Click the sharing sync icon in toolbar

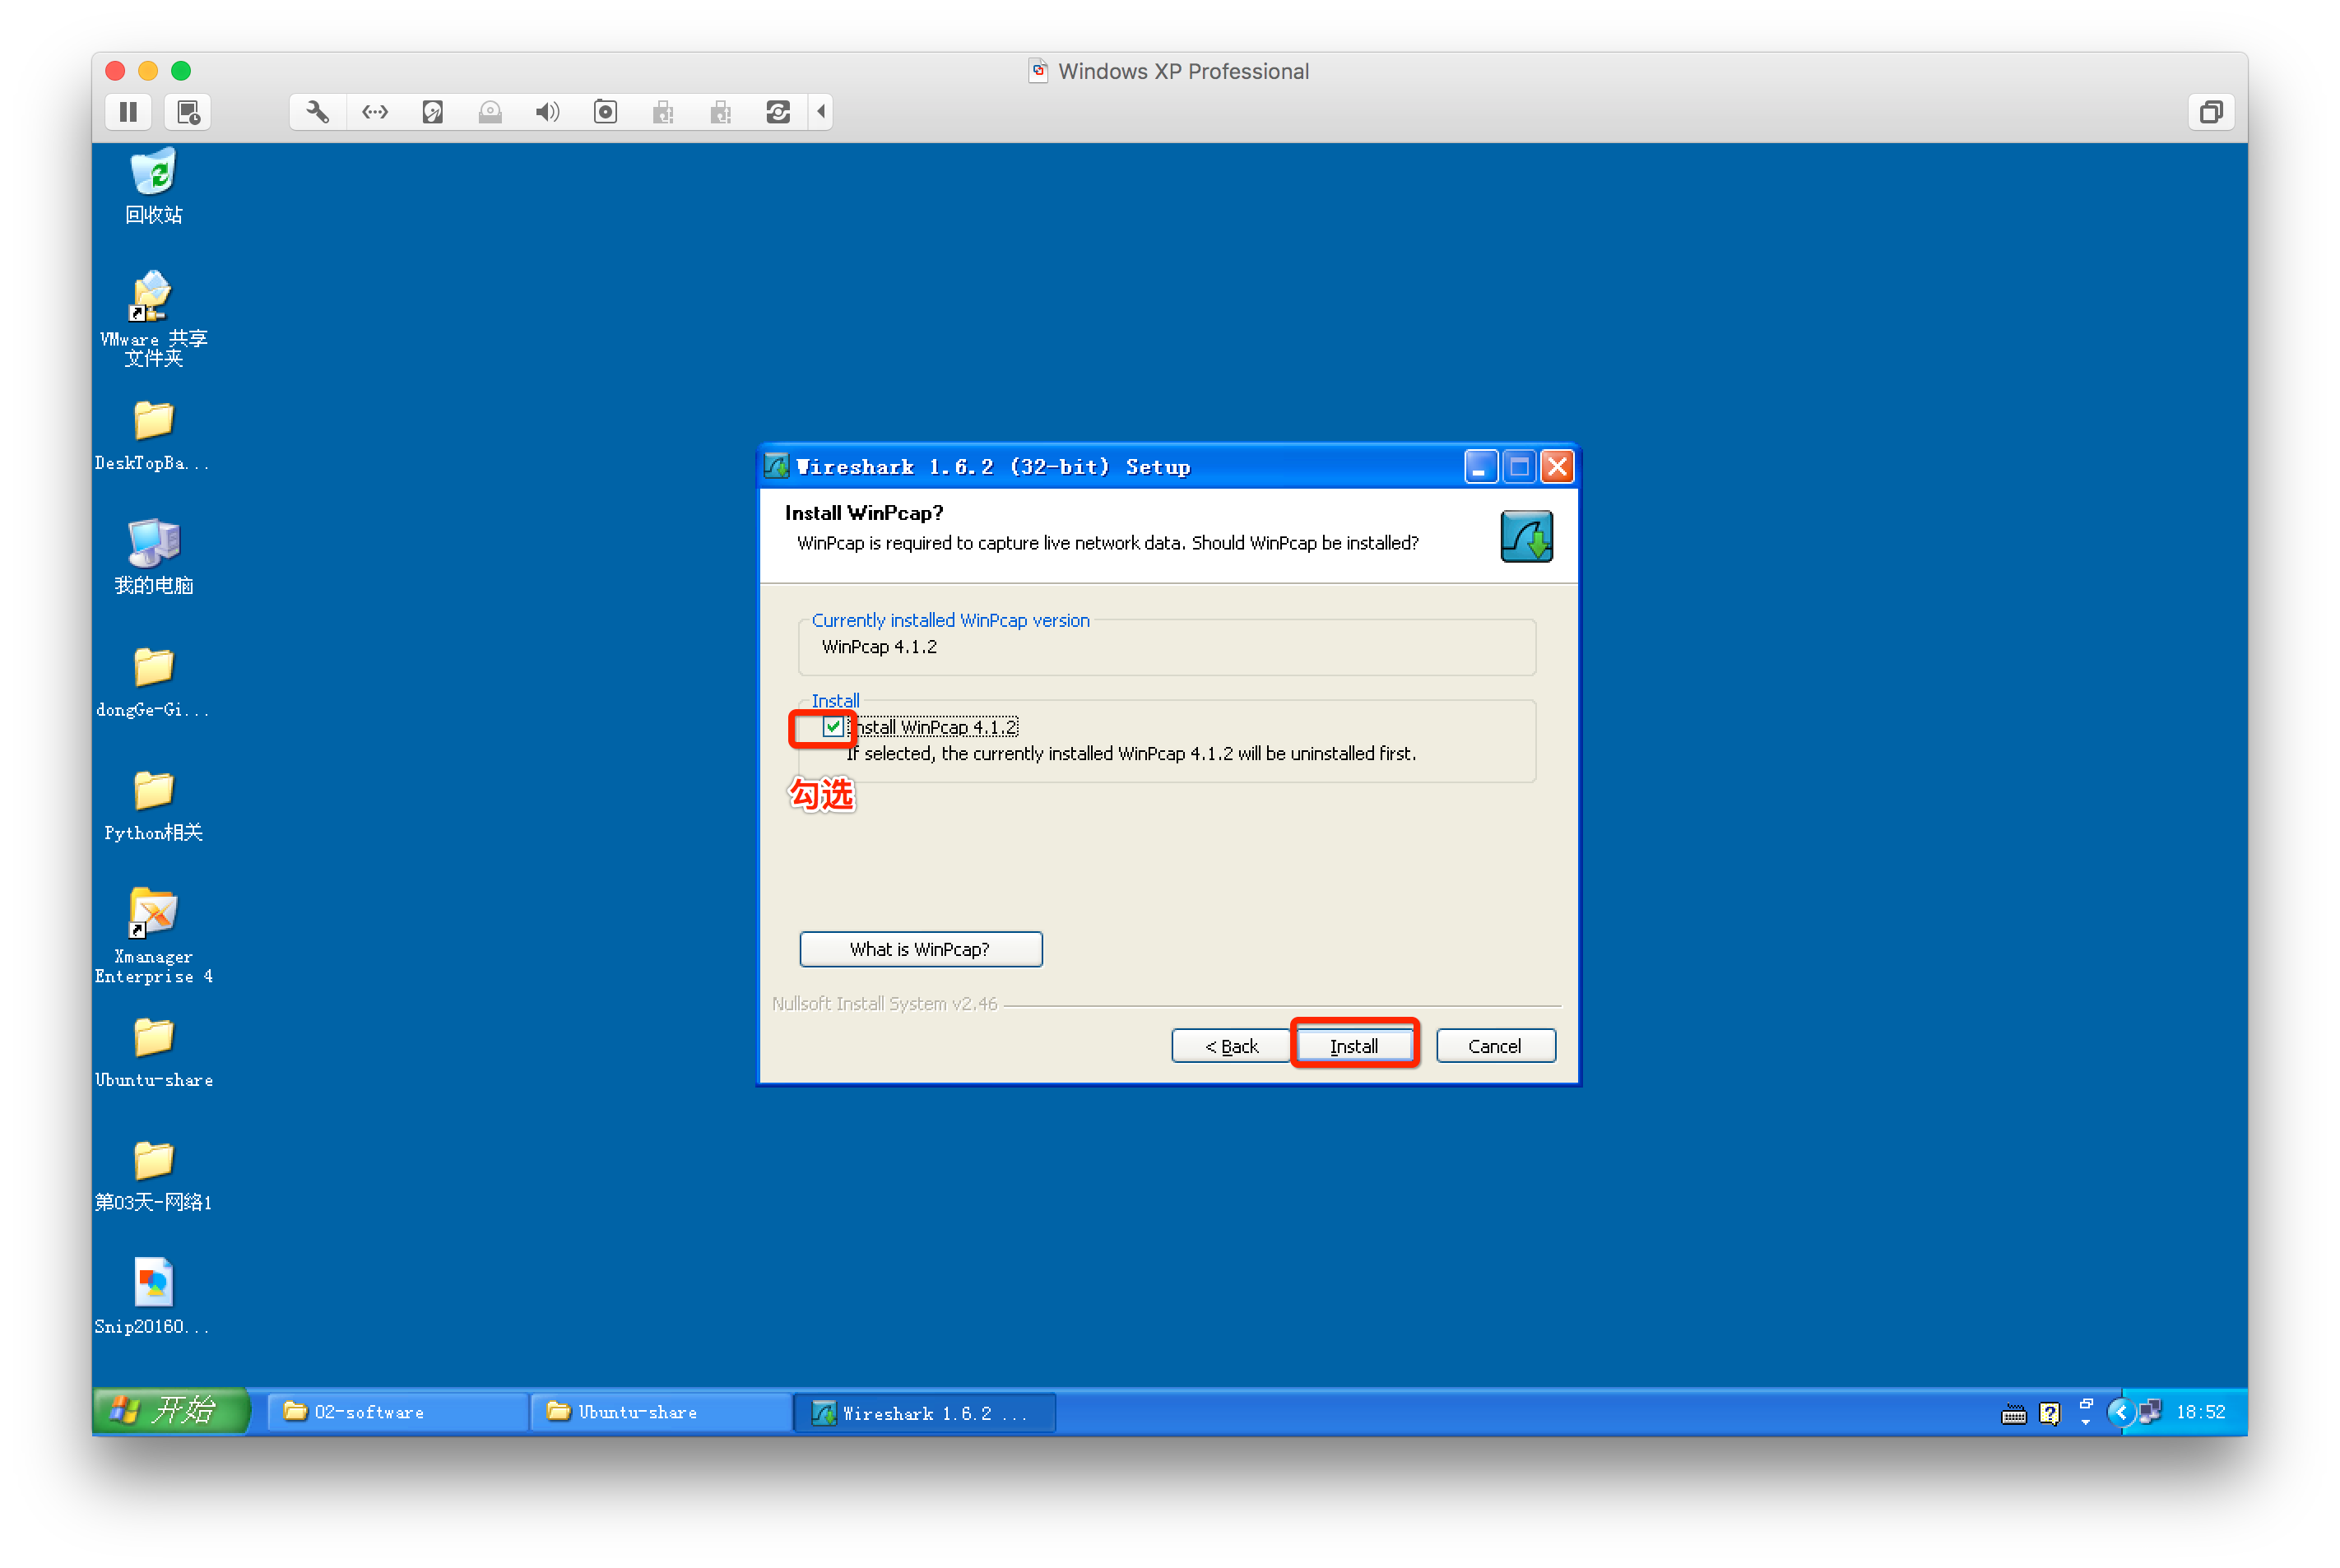click(778, 112)
